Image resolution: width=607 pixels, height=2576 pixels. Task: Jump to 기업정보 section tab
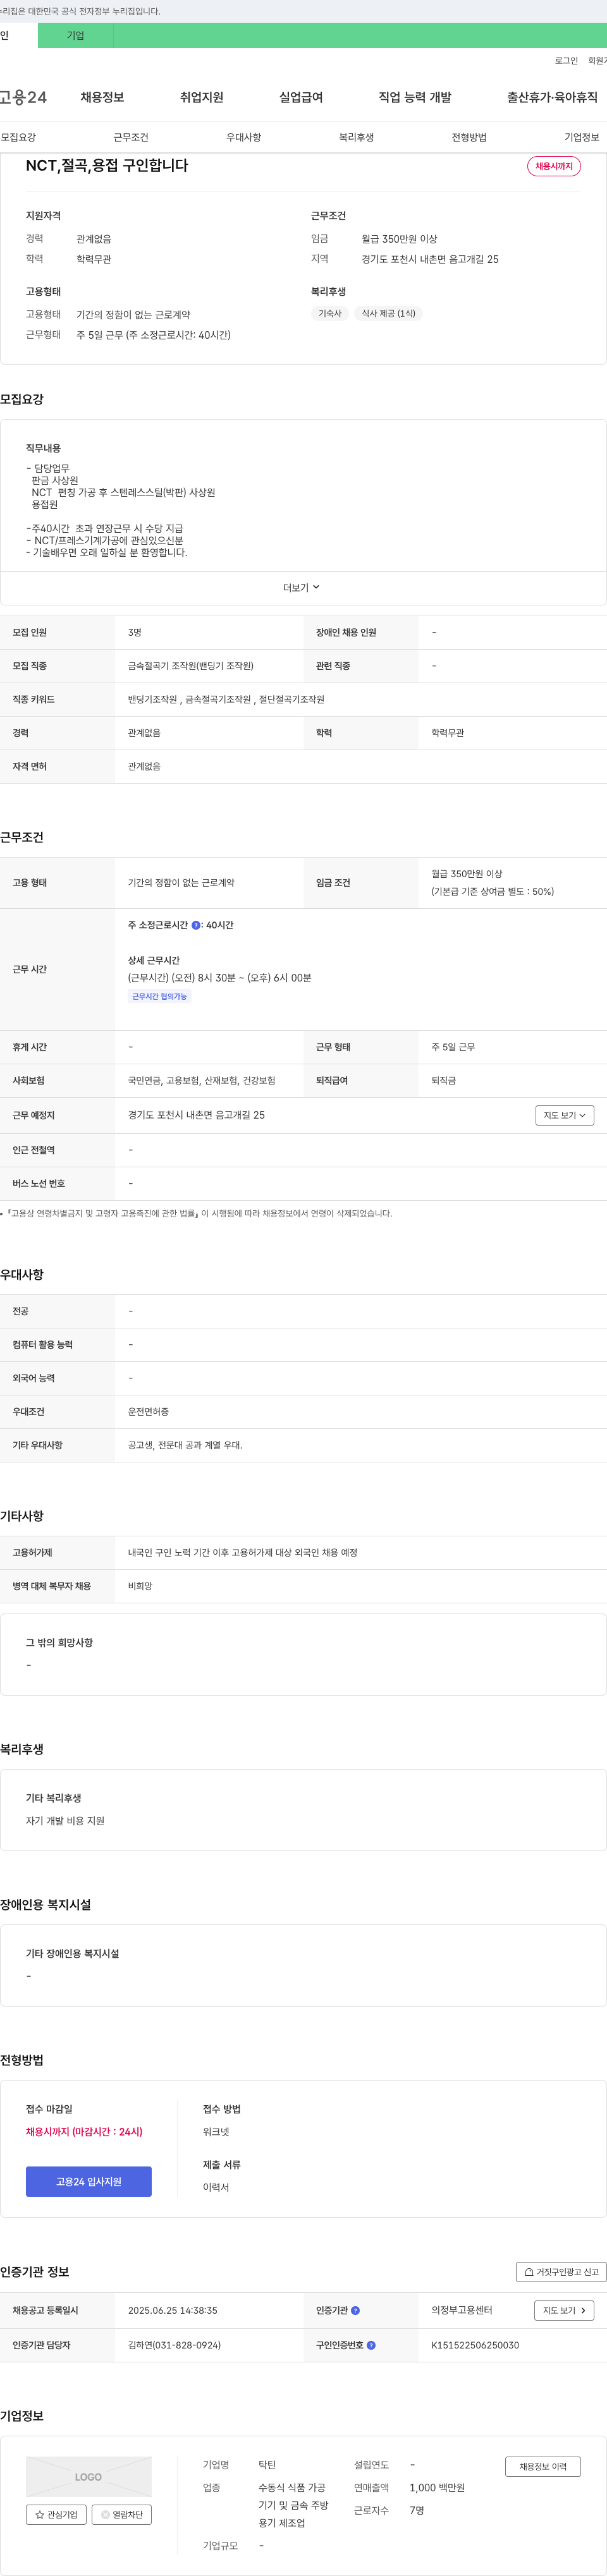582,137
